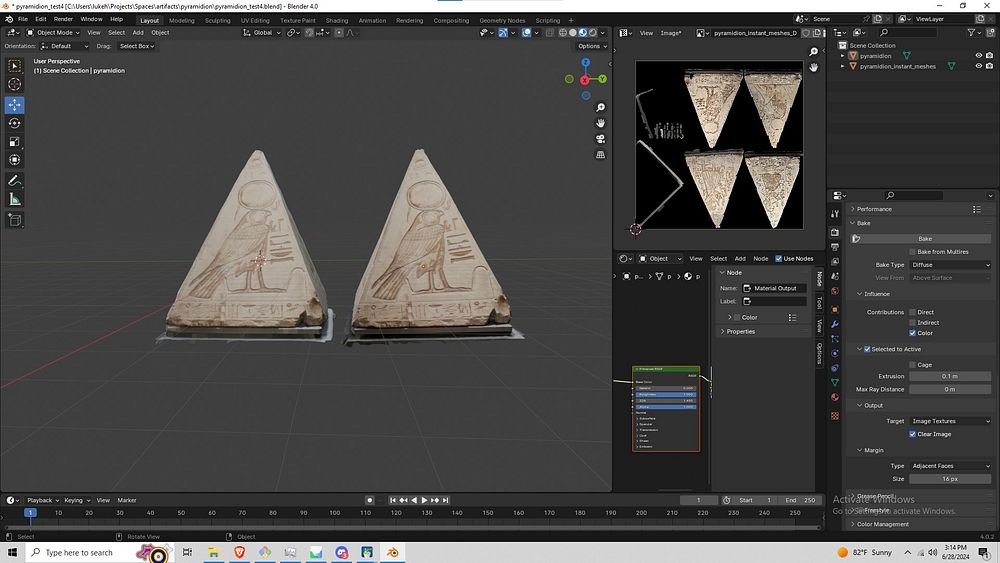Viewport: 1000px width, 563px height.
Task: Enable the Cage checkbox
Action: [x=913, y=365]
